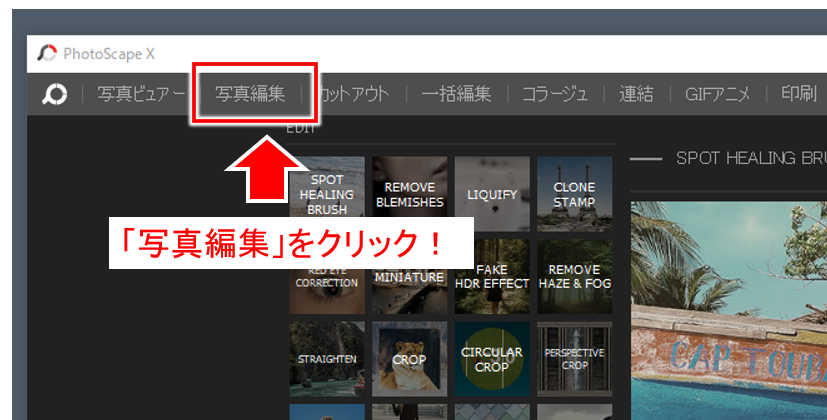The height and width of the screenshot is (420, 827).
Task: Open the 連結 tab
Action: (x=636, y=94)
